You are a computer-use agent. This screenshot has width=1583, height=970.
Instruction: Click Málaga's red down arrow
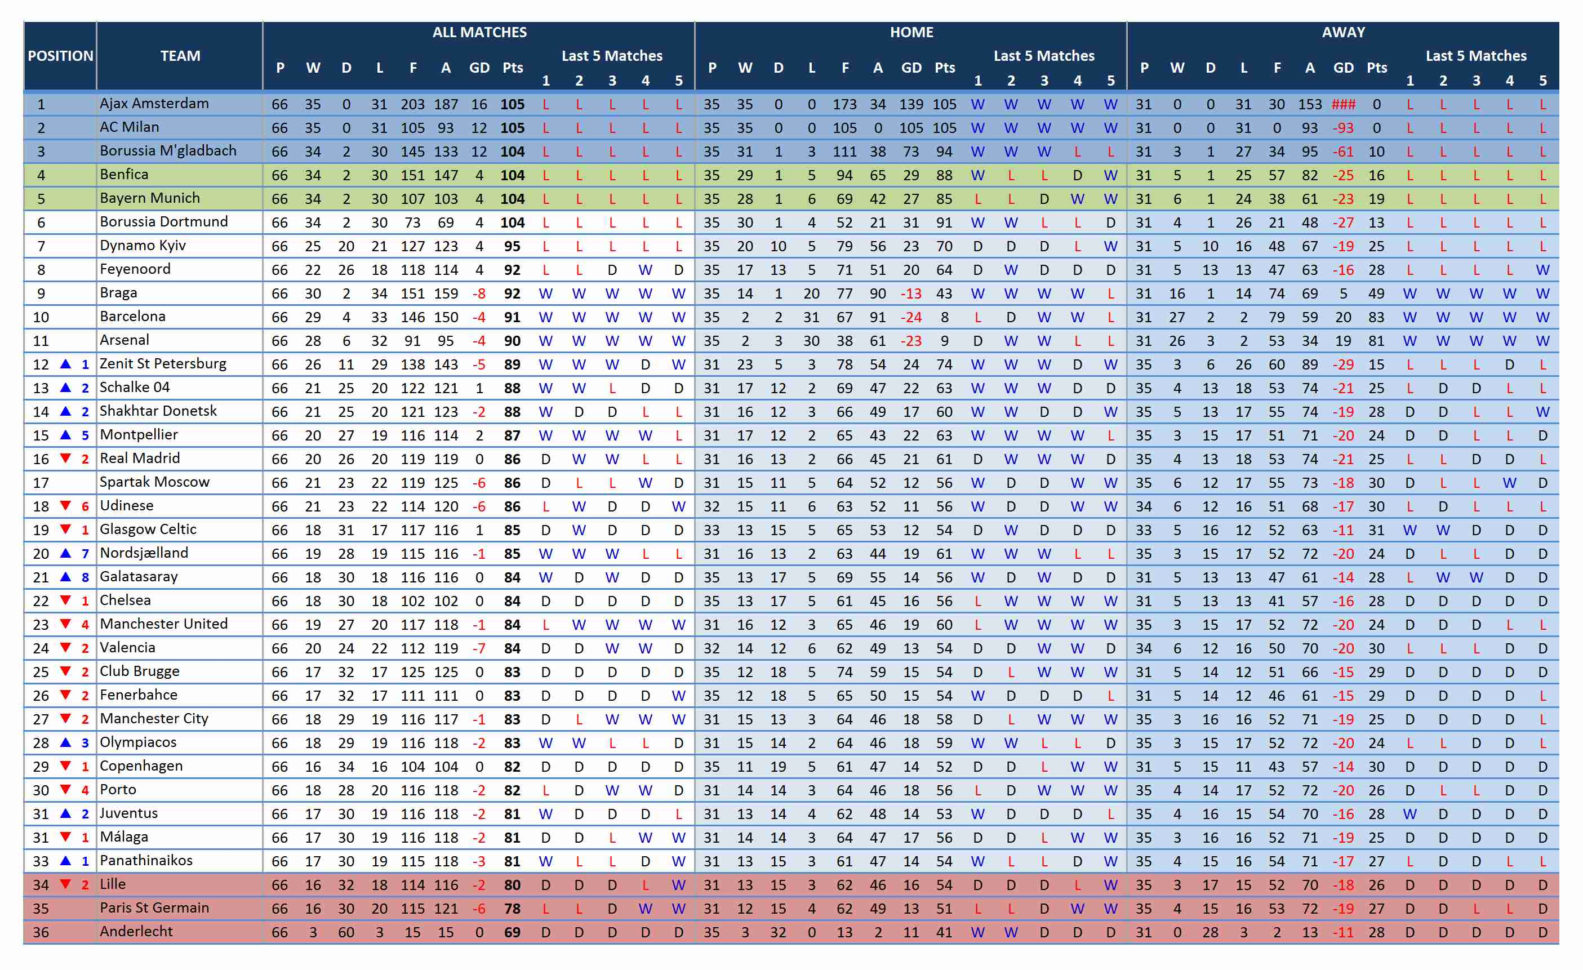(x=65, y=837)
